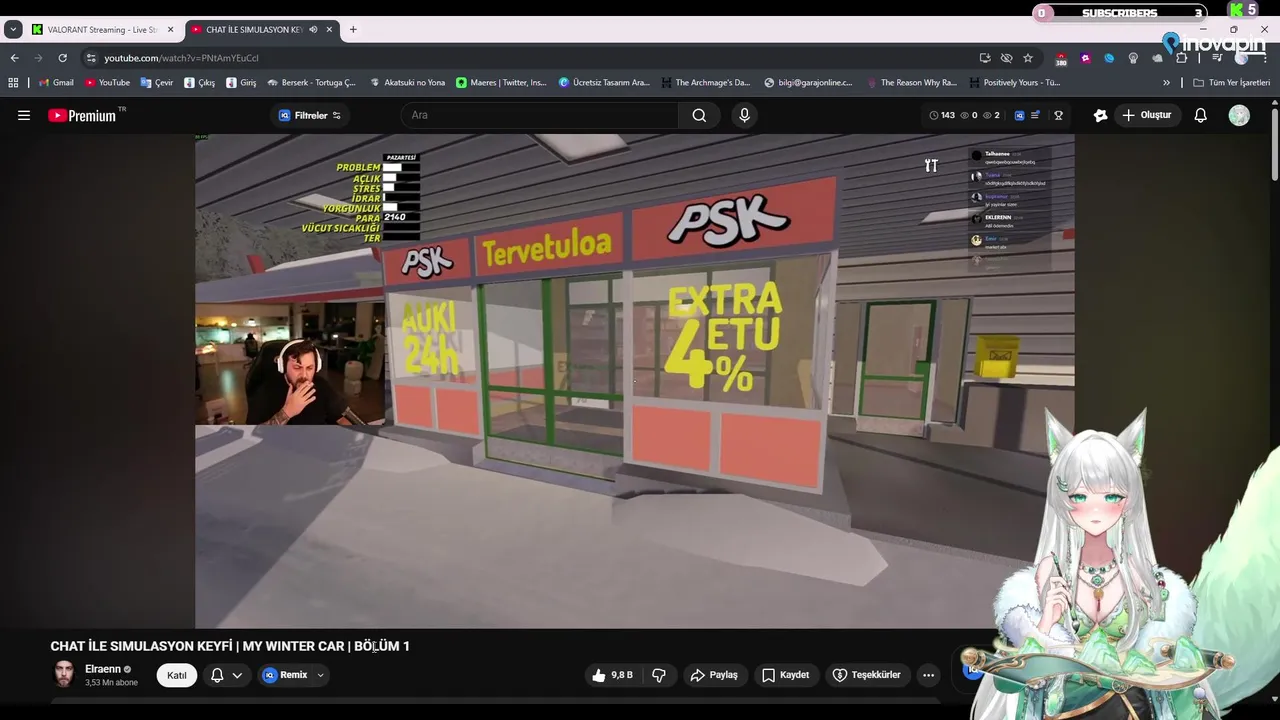Image resolution: width=1280 pixels, height=720 pixels.
Task: Click the Katıl join button
Action: pos(177,675)
